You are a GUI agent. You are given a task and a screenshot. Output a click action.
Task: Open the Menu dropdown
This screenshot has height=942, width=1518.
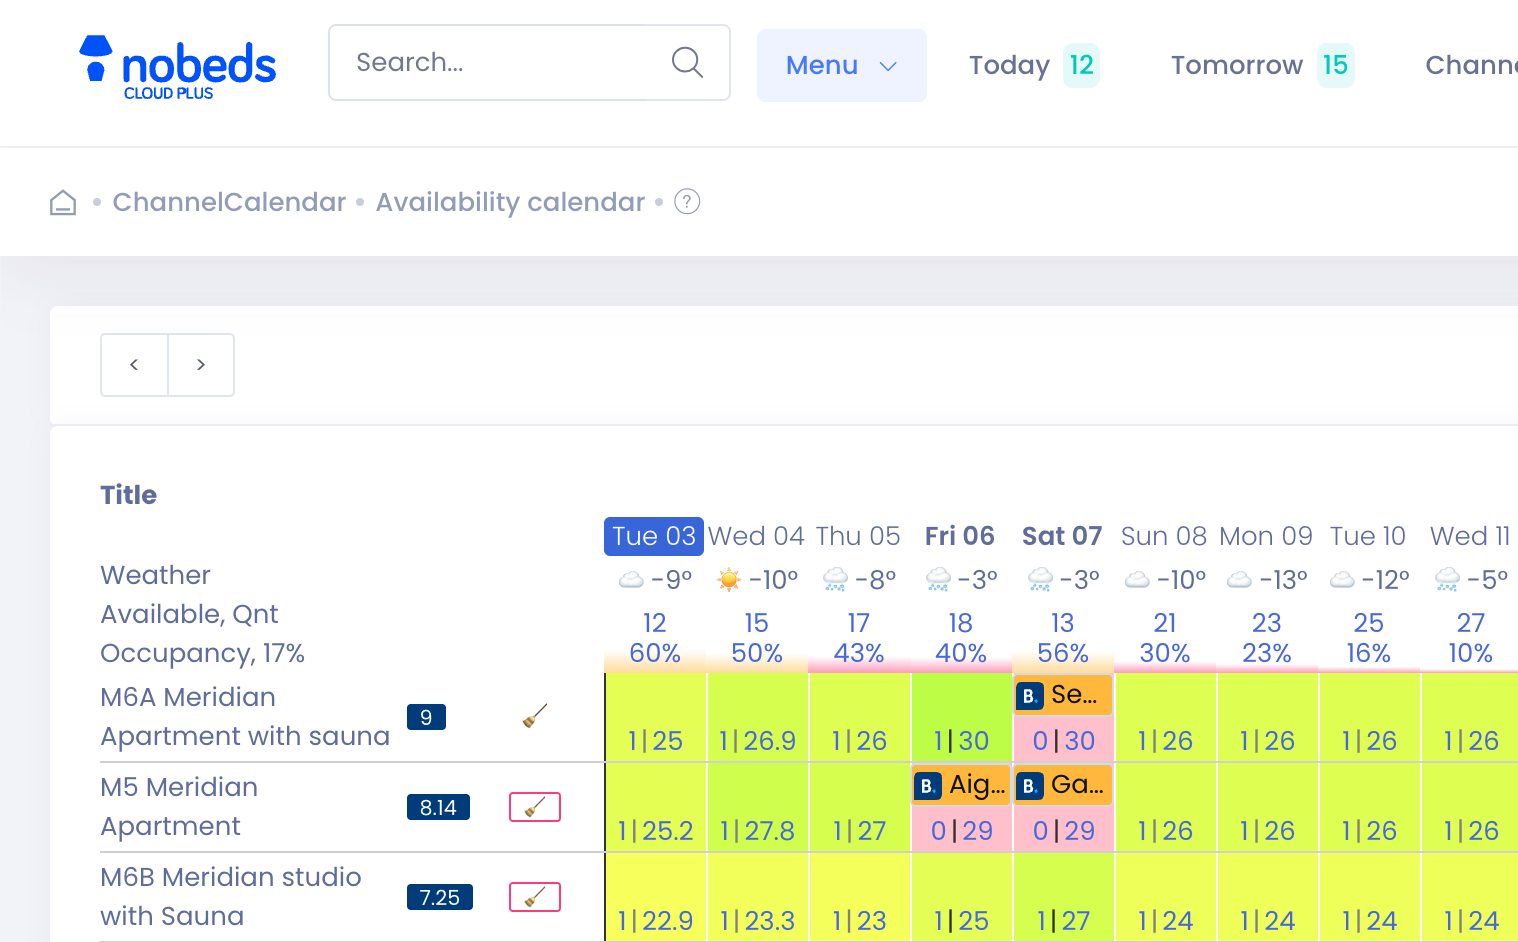tap(841, 65)
